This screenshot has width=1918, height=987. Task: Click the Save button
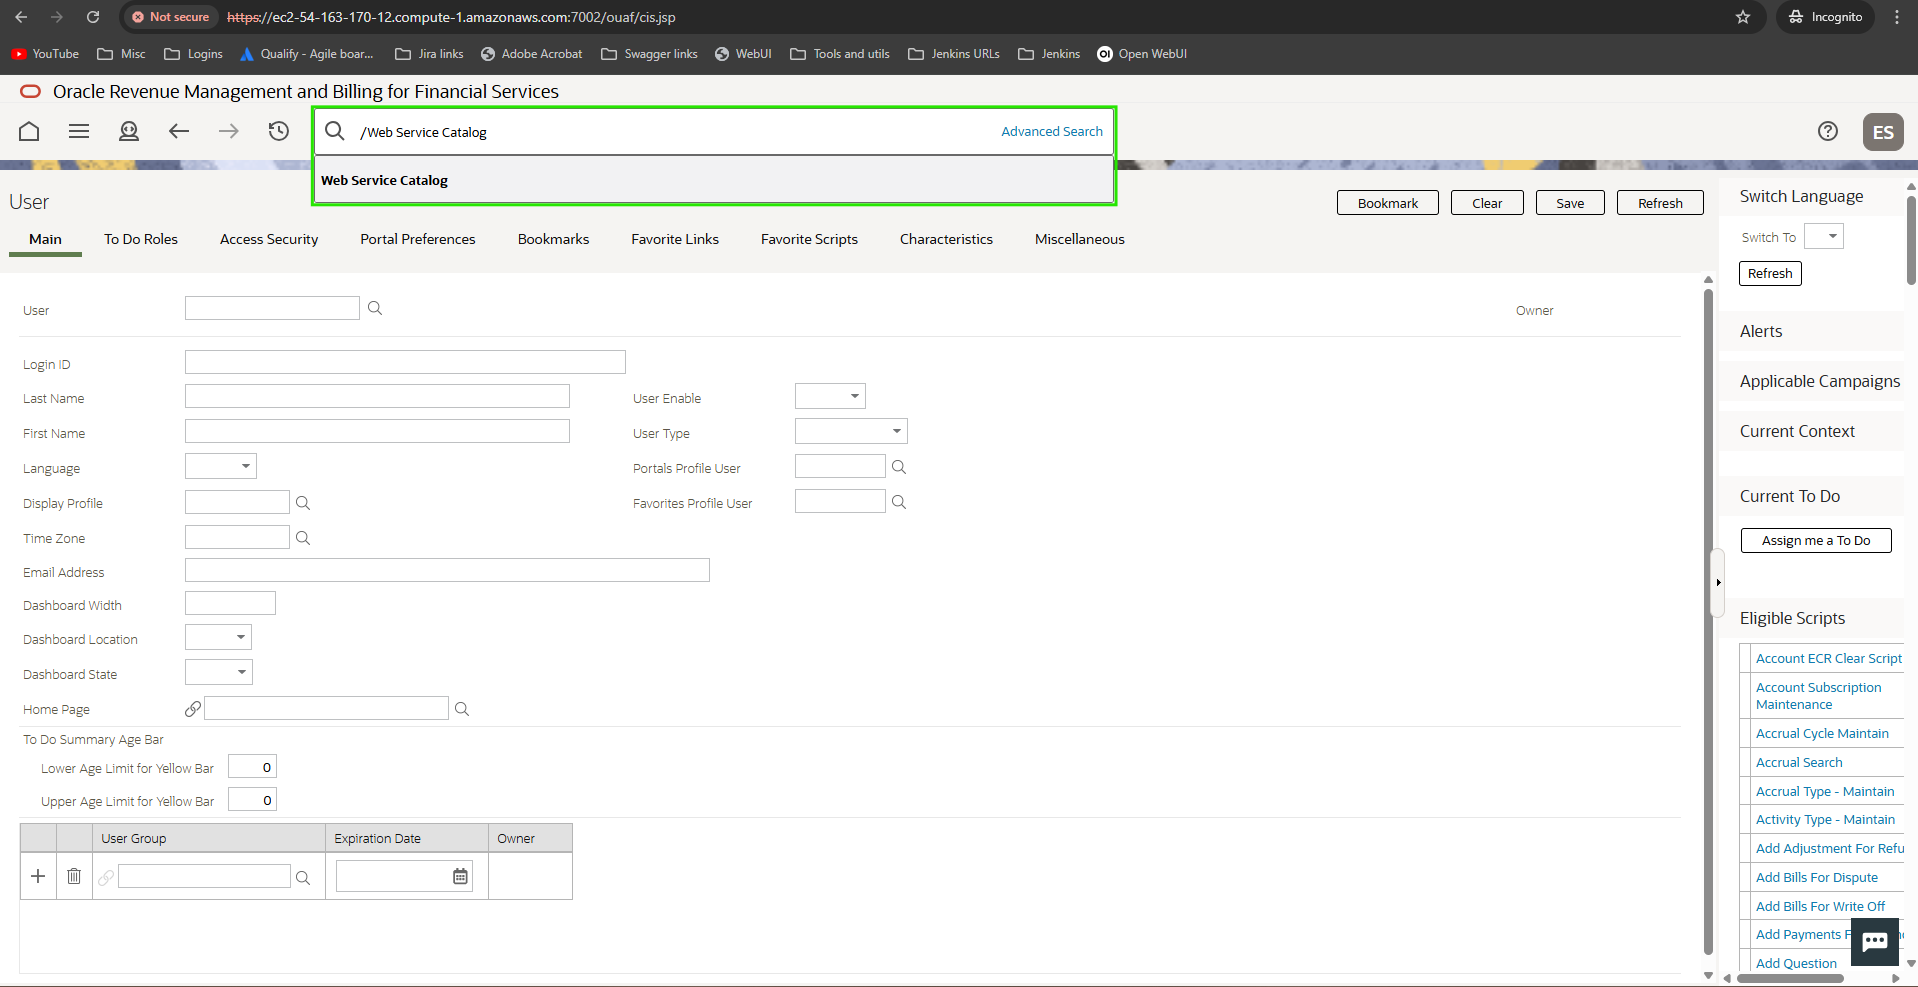pyautogui.click(x=1569, y=203)
